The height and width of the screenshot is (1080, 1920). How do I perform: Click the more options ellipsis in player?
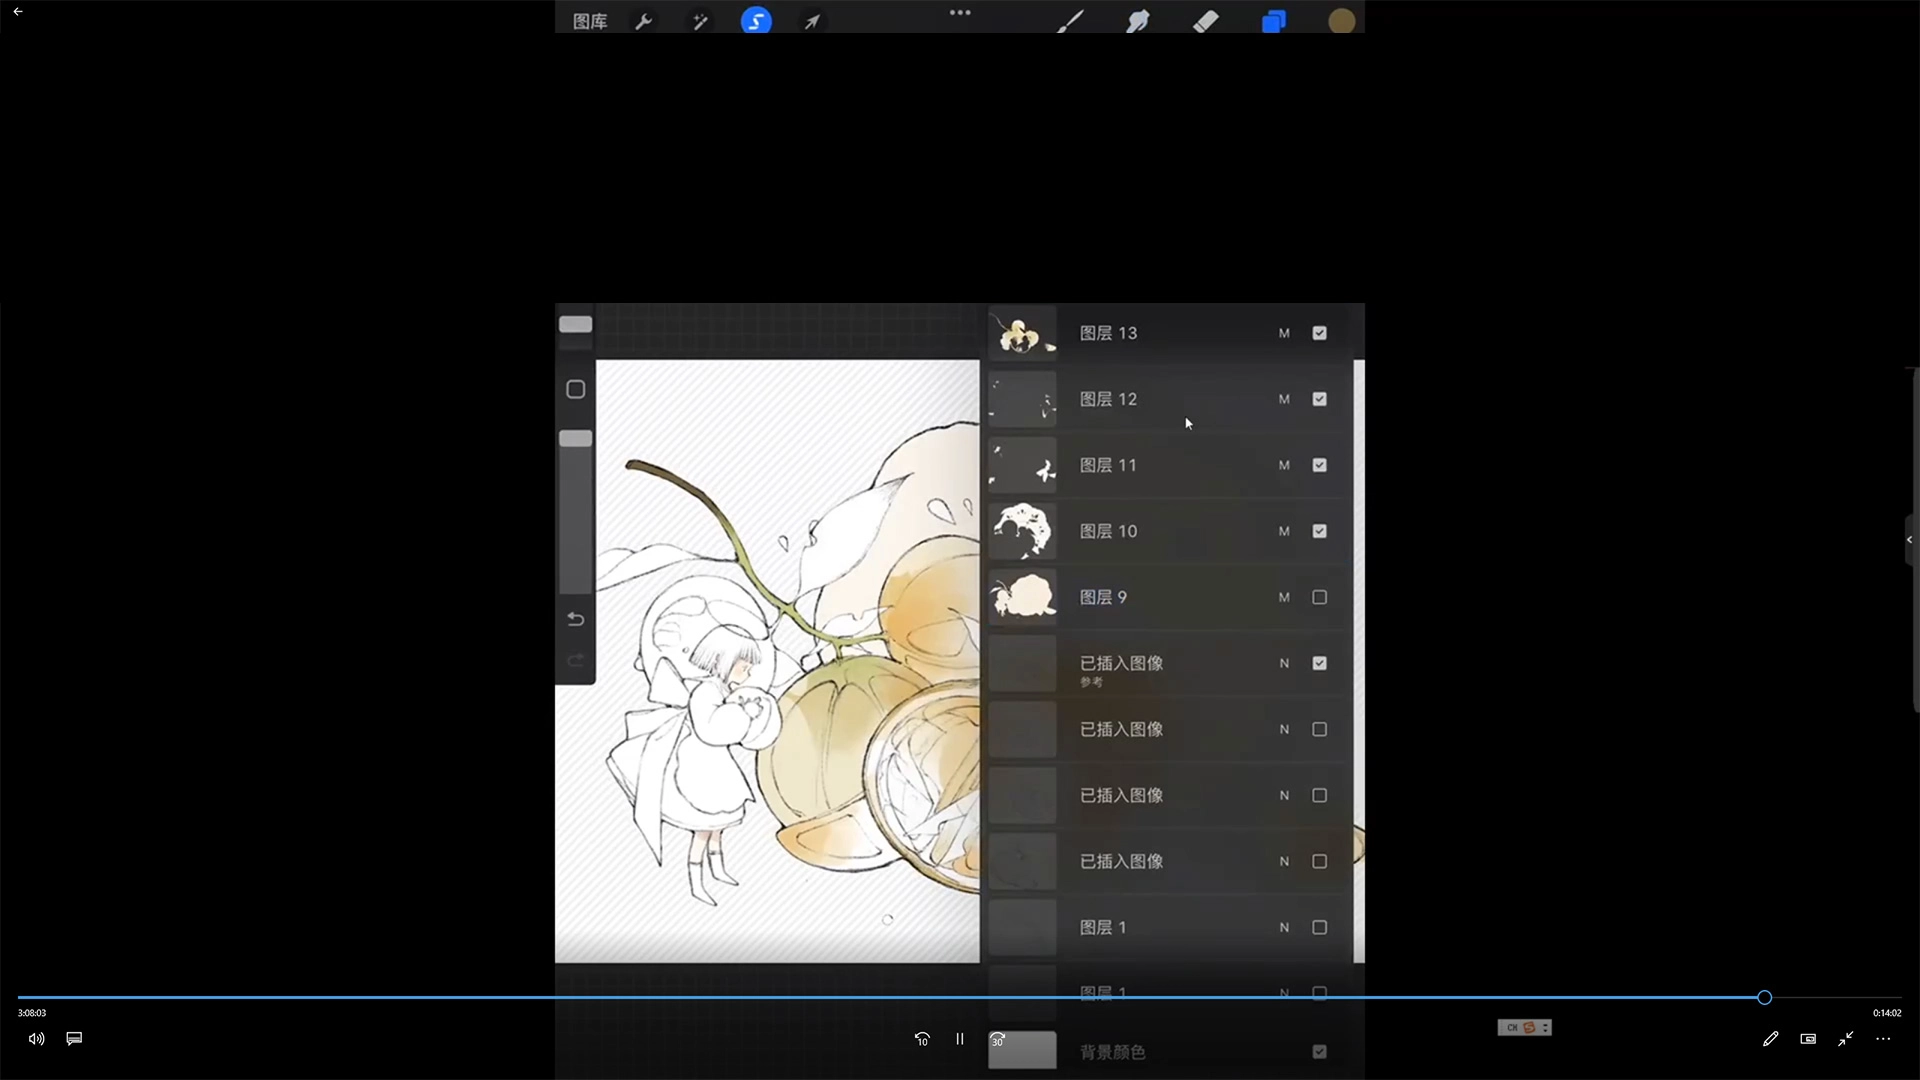pyautogui.click(x=1883, y=1039)
